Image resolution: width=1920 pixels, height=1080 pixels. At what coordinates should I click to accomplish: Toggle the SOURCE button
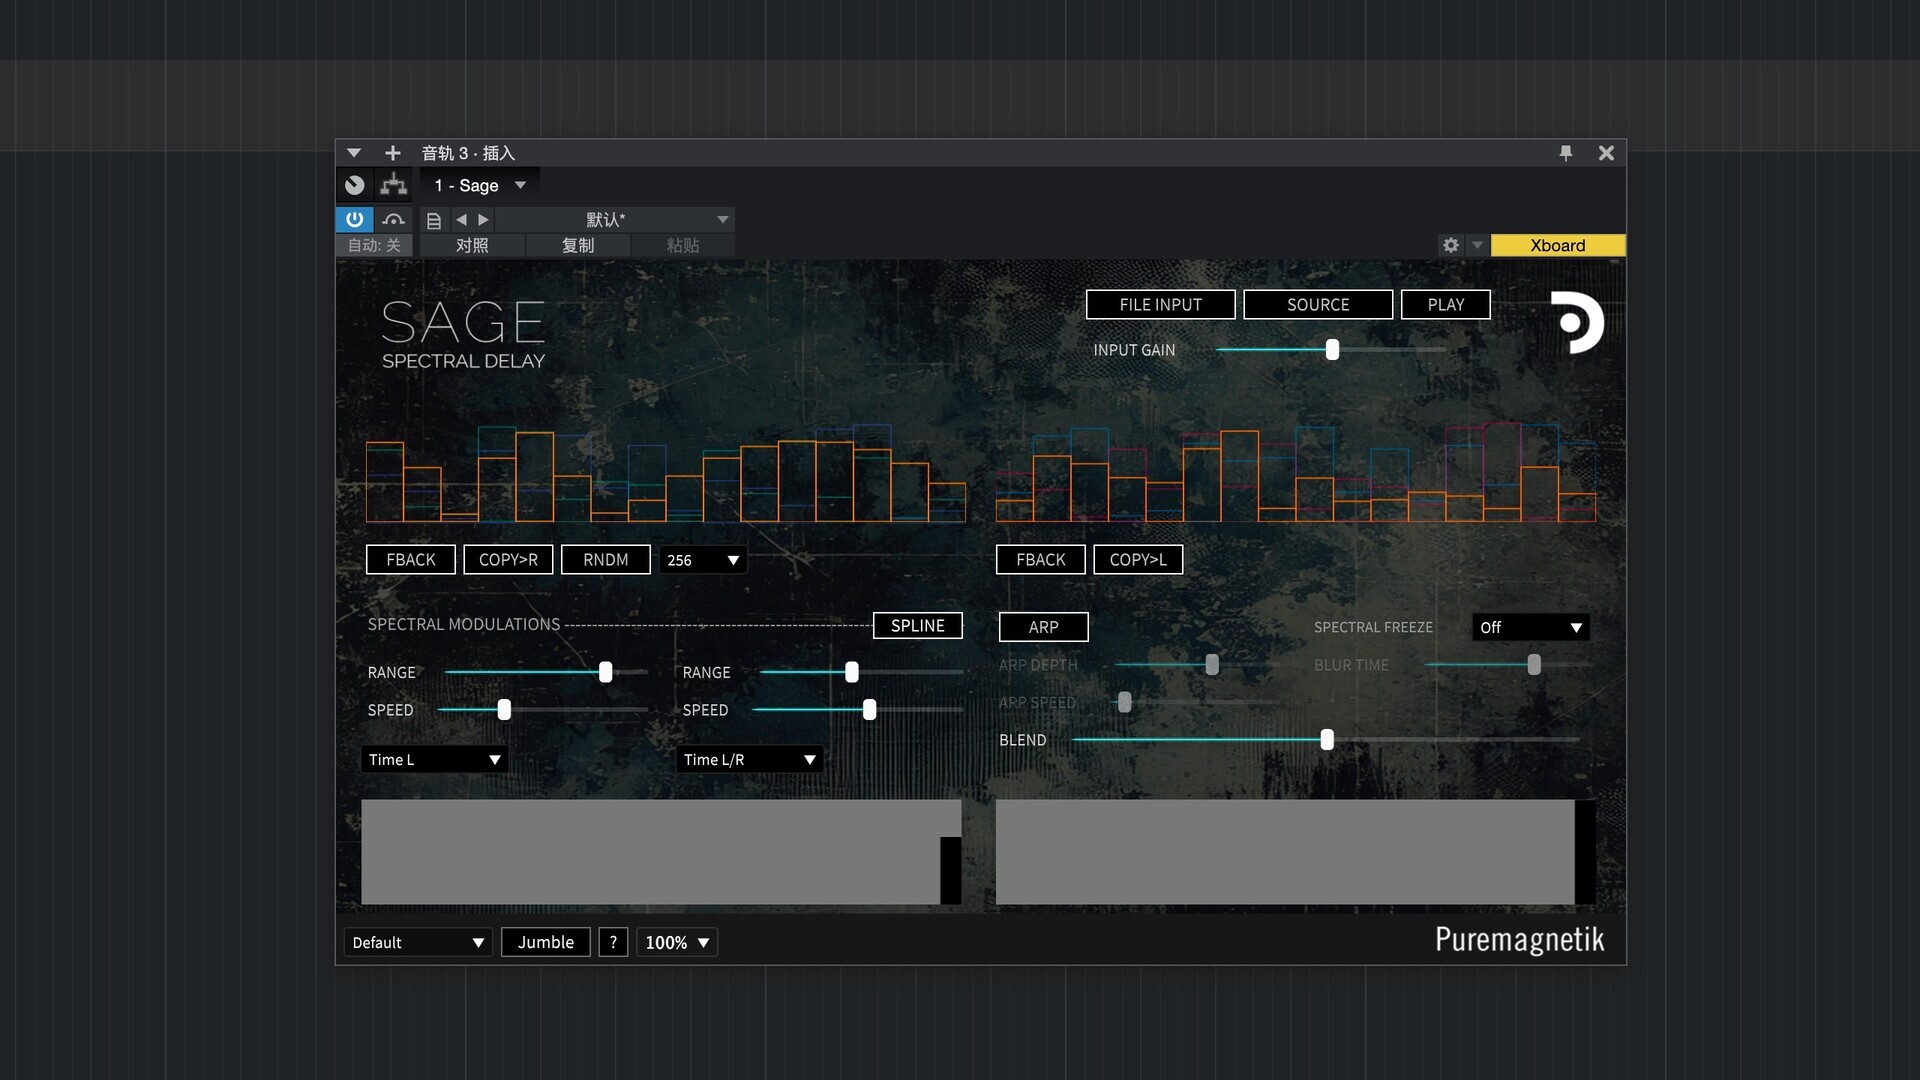(x=1318, y=305)
